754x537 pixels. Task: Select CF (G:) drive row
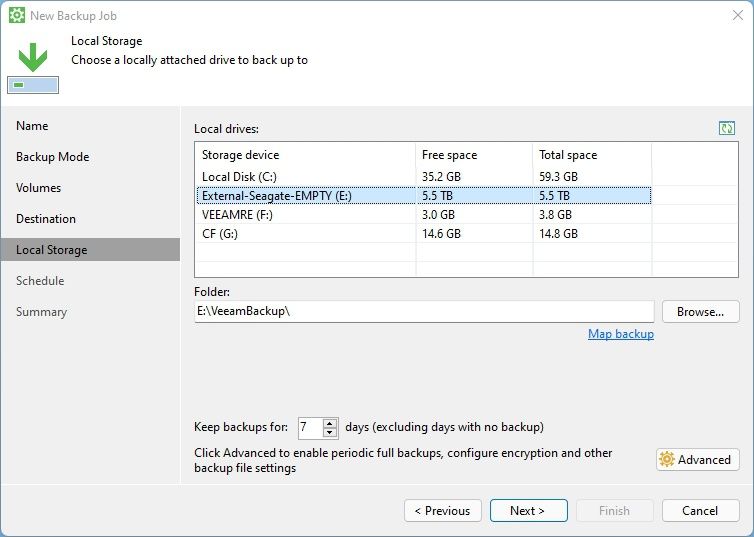tap(423, 234)
